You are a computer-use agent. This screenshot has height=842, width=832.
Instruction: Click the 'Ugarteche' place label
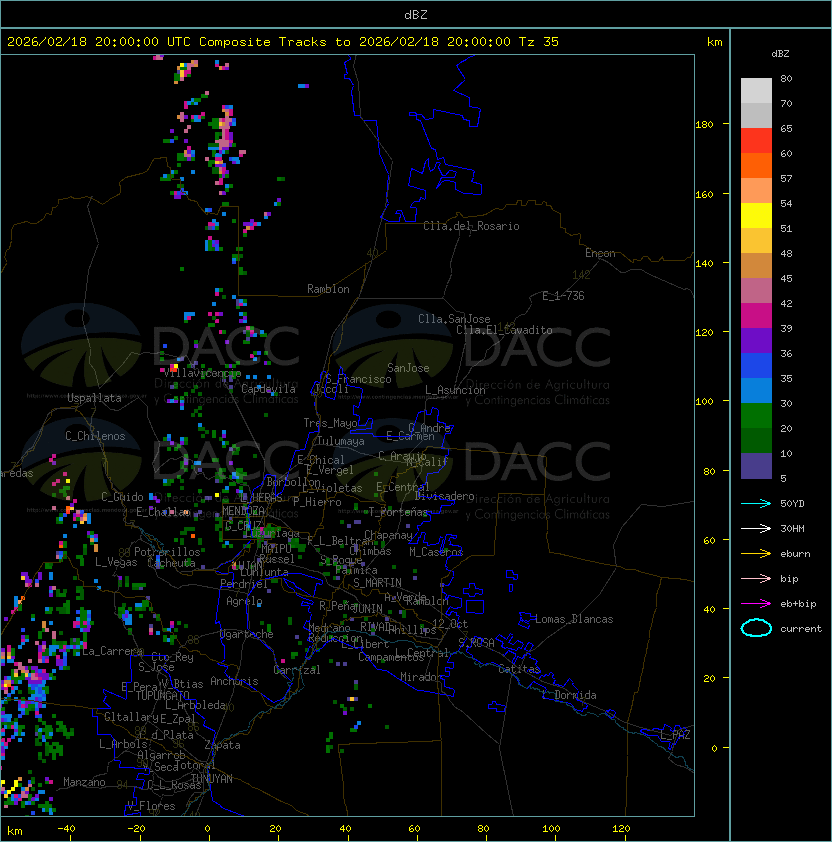pos(247,635)
